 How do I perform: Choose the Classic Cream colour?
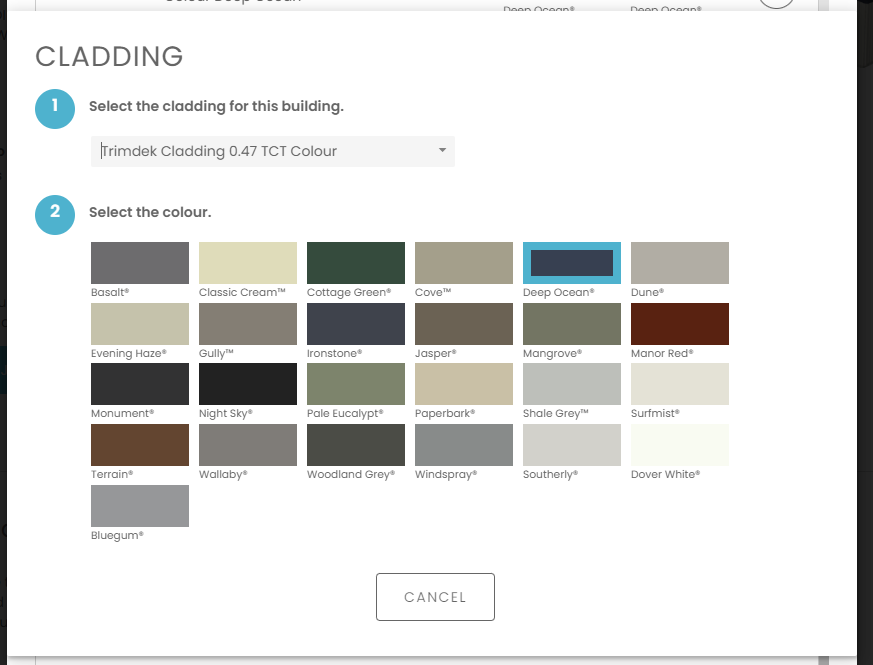coord(248,263)
